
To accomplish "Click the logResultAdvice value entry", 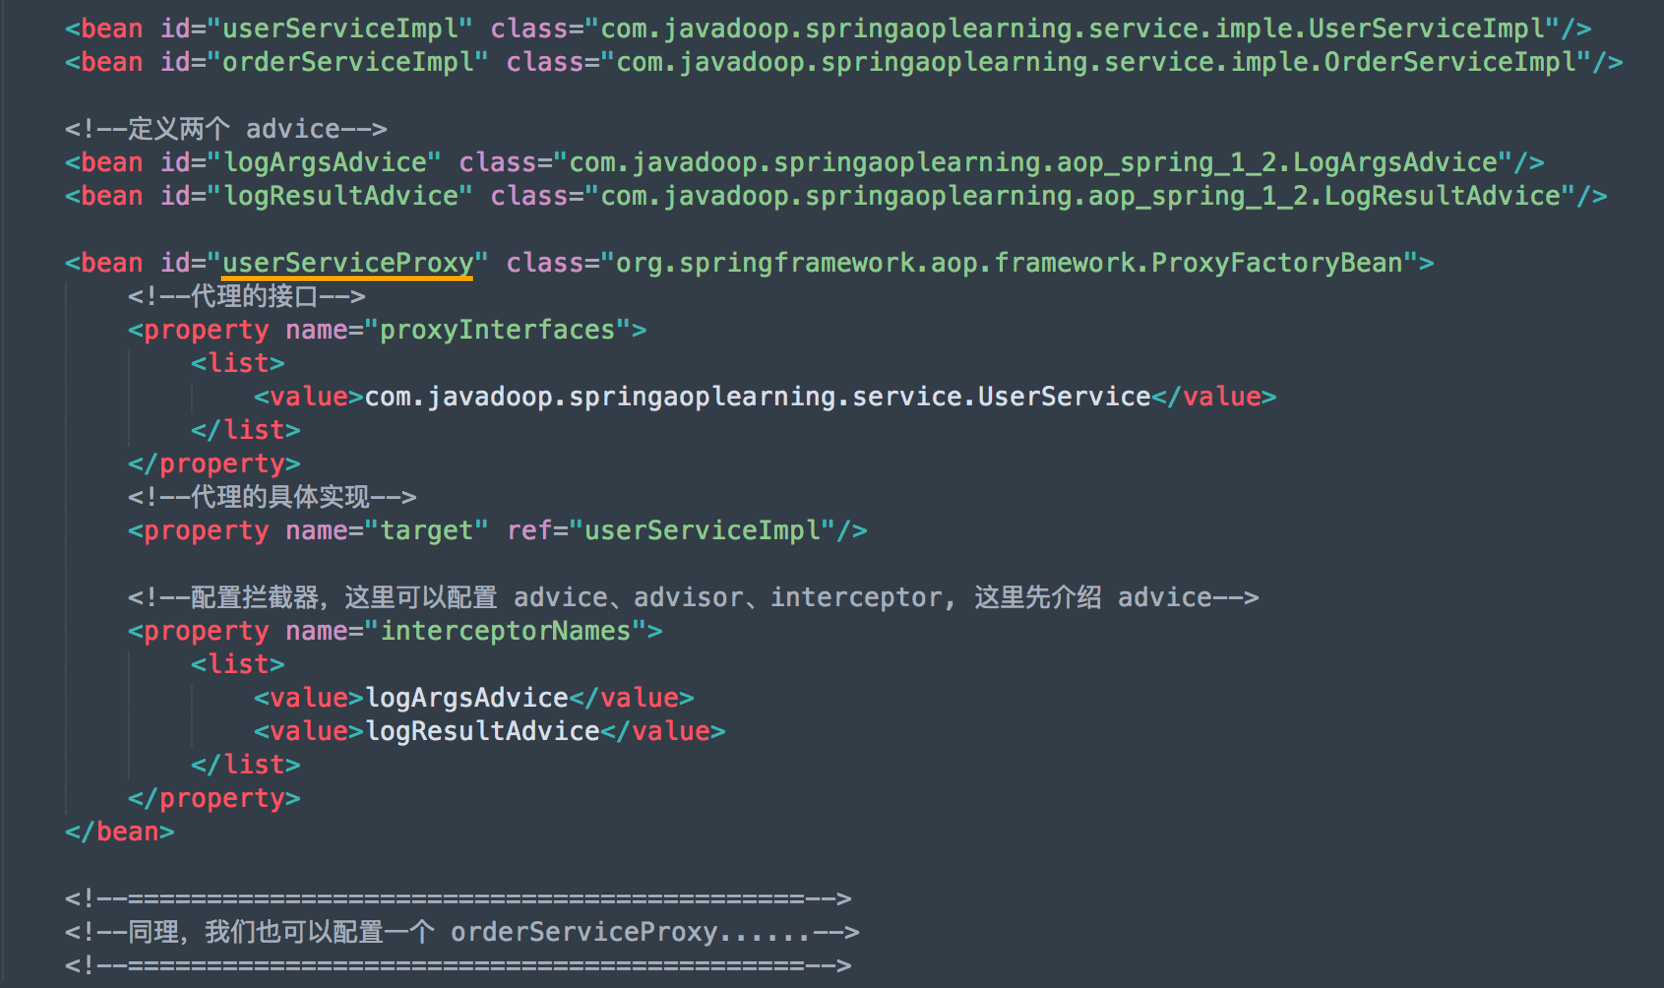I will click(482, 732).
